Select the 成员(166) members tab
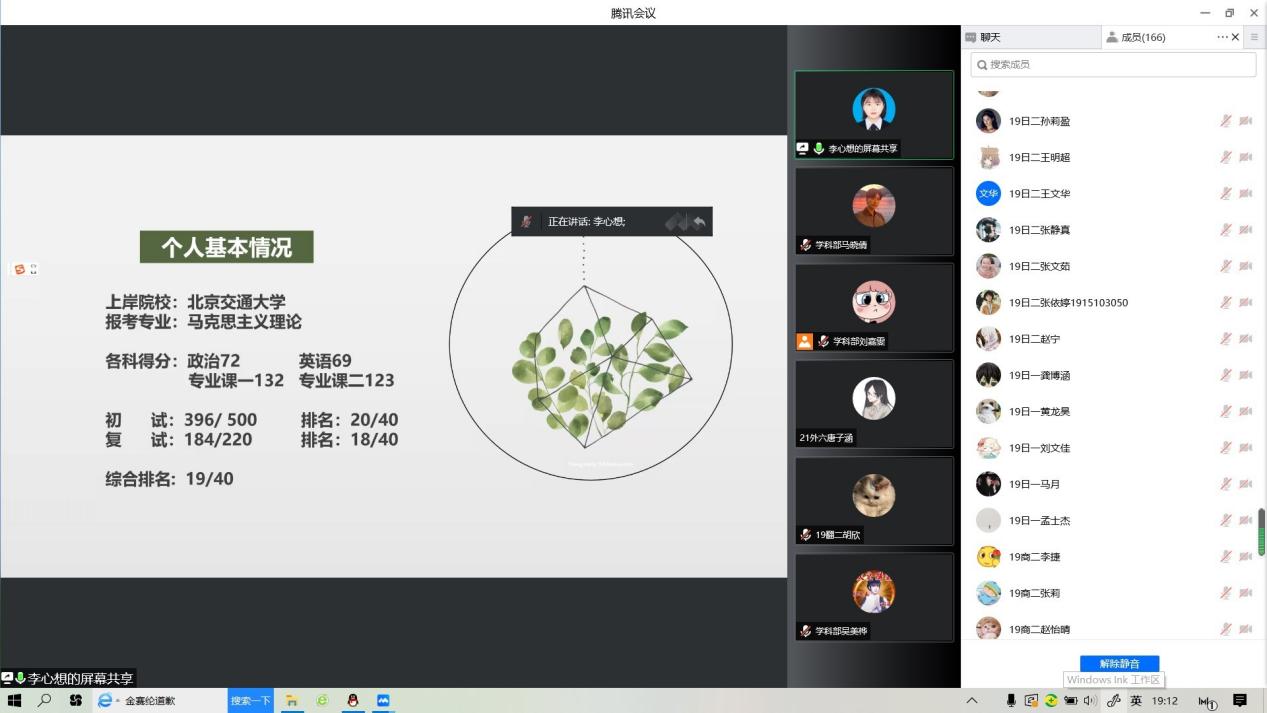 (x=1143, y=37)
